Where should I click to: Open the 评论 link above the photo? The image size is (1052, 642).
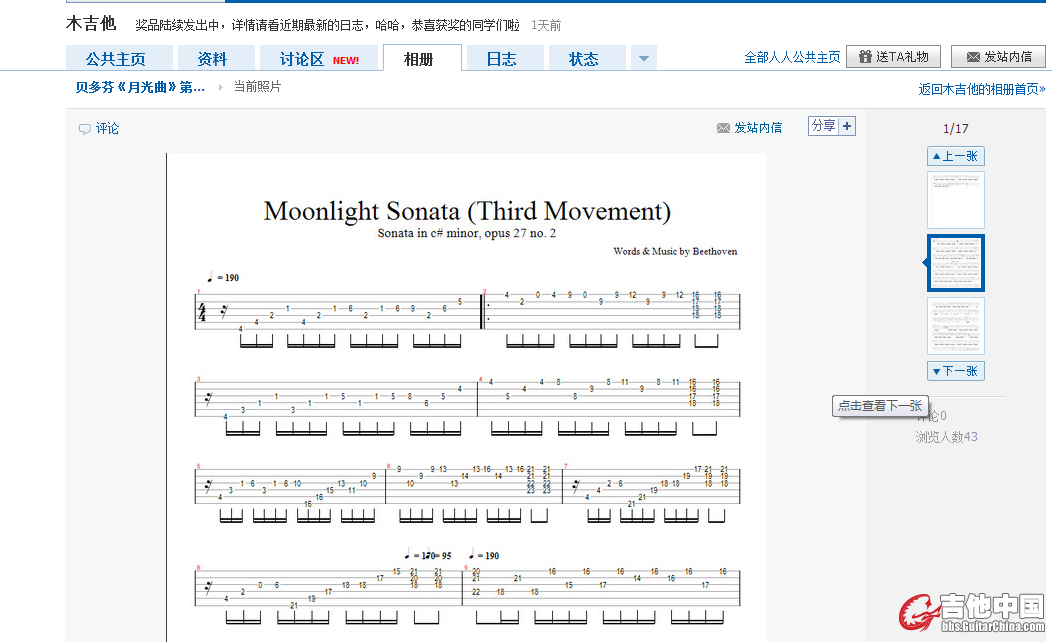point(107,128)
